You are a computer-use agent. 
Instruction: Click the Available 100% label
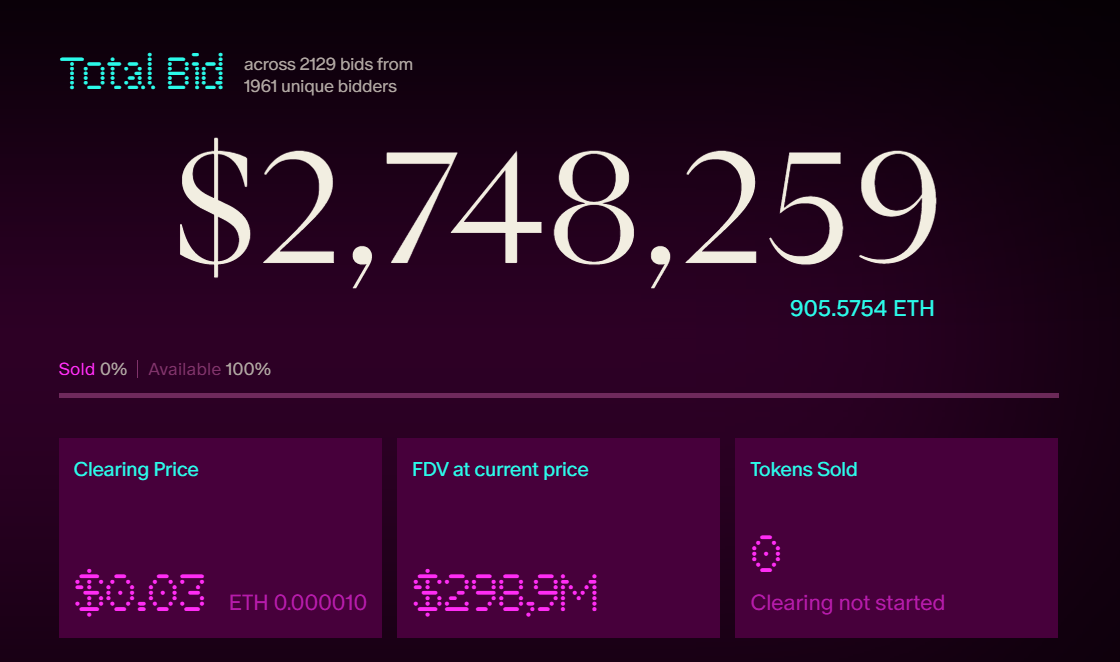pos(210,369)
